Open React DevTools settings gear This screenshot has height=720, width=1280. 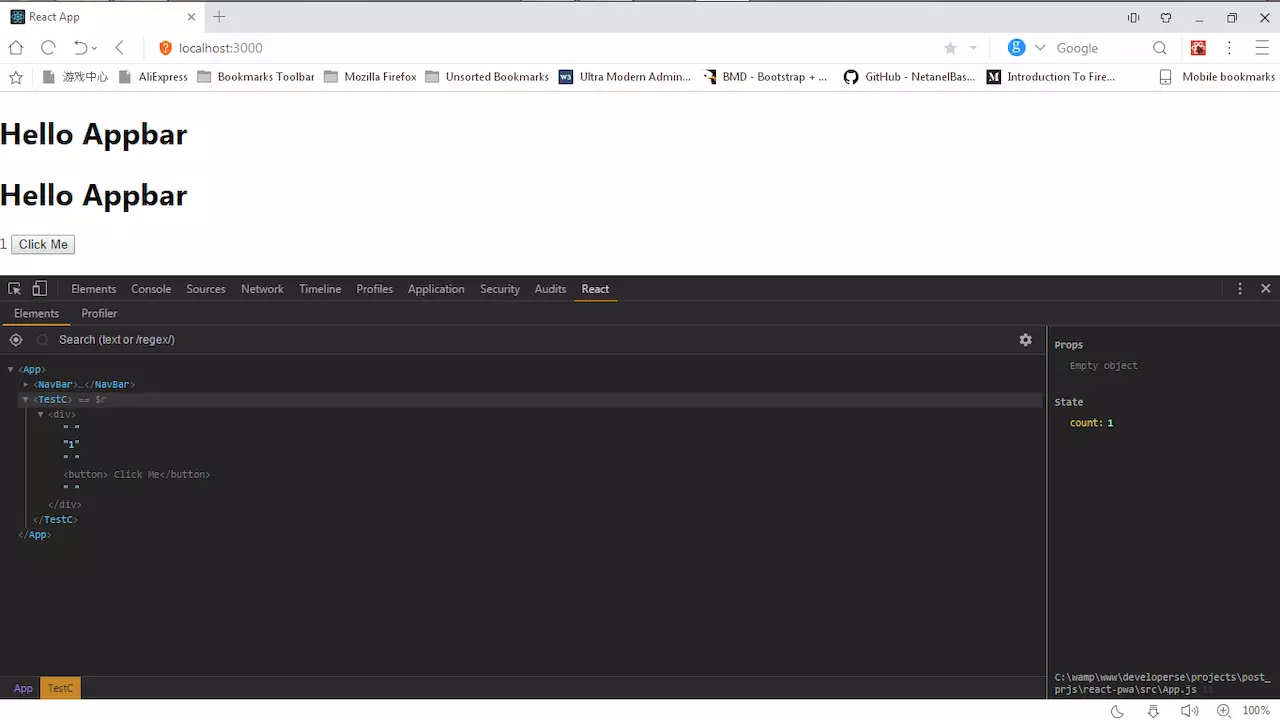[1025, 339]
